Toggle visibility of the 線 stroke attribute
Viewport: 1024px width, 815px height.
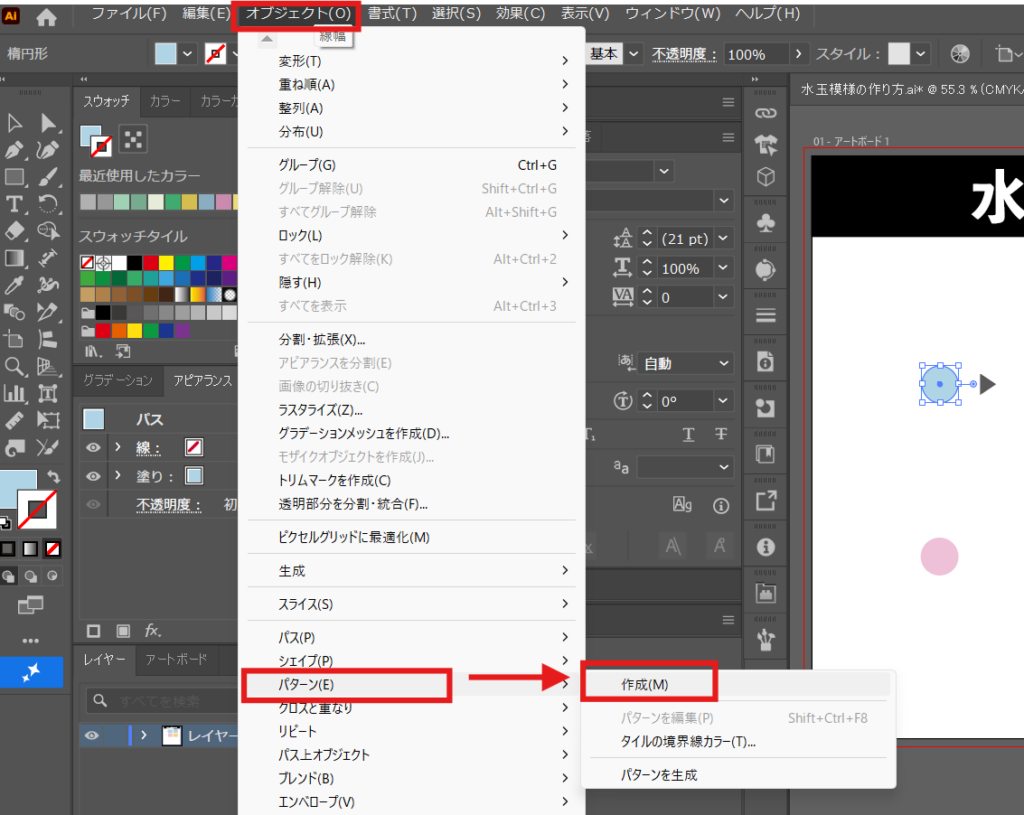(93, 447)
